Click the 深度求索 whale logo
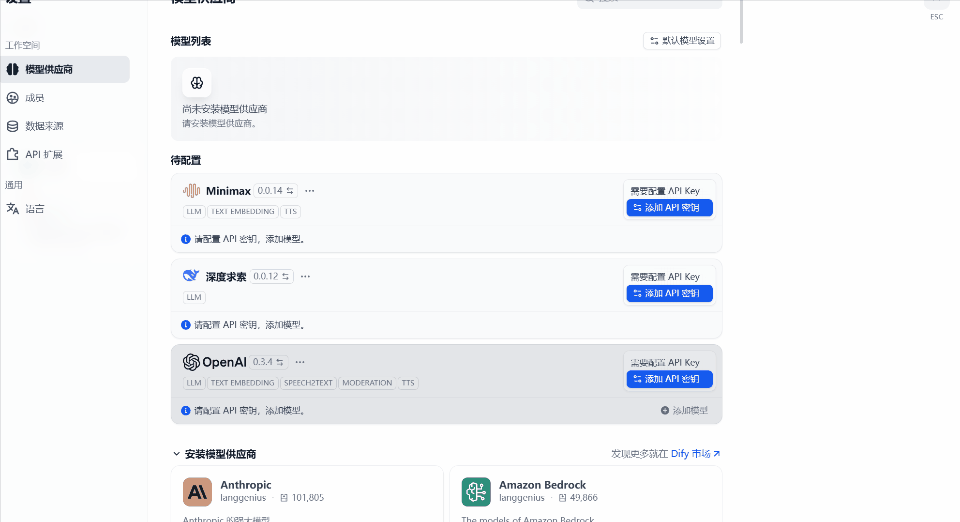Viewport: 960px width, 522px height. point(191,276)
